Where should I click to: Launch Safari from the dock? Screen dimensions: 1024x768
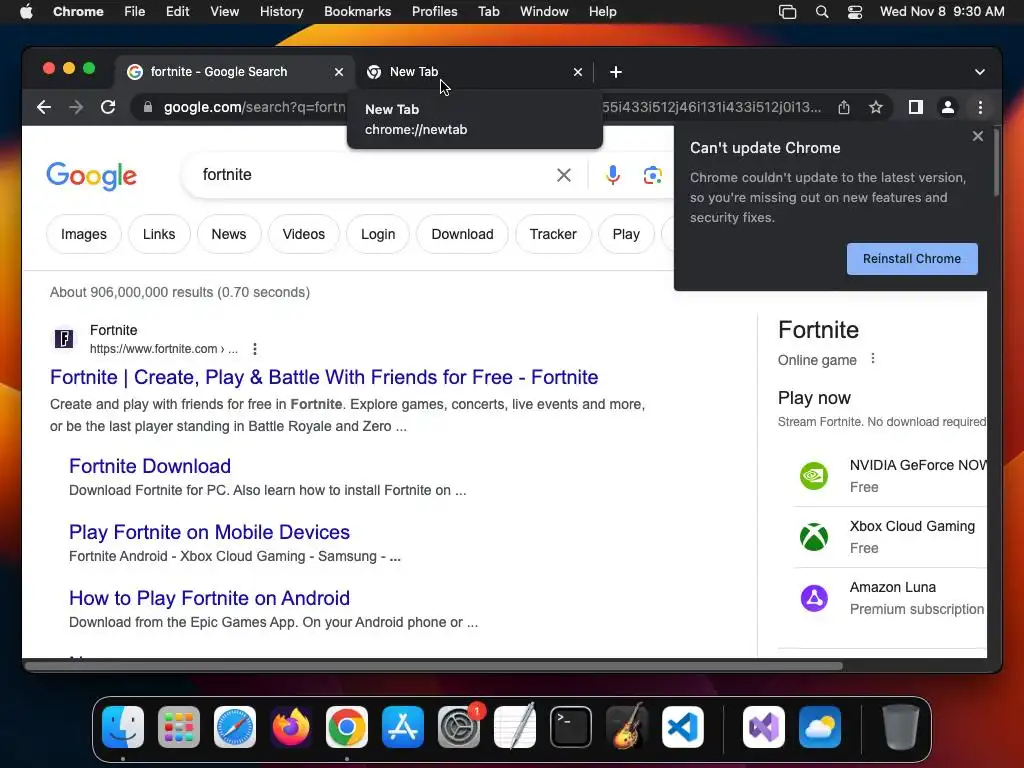(x=235, y=727)
